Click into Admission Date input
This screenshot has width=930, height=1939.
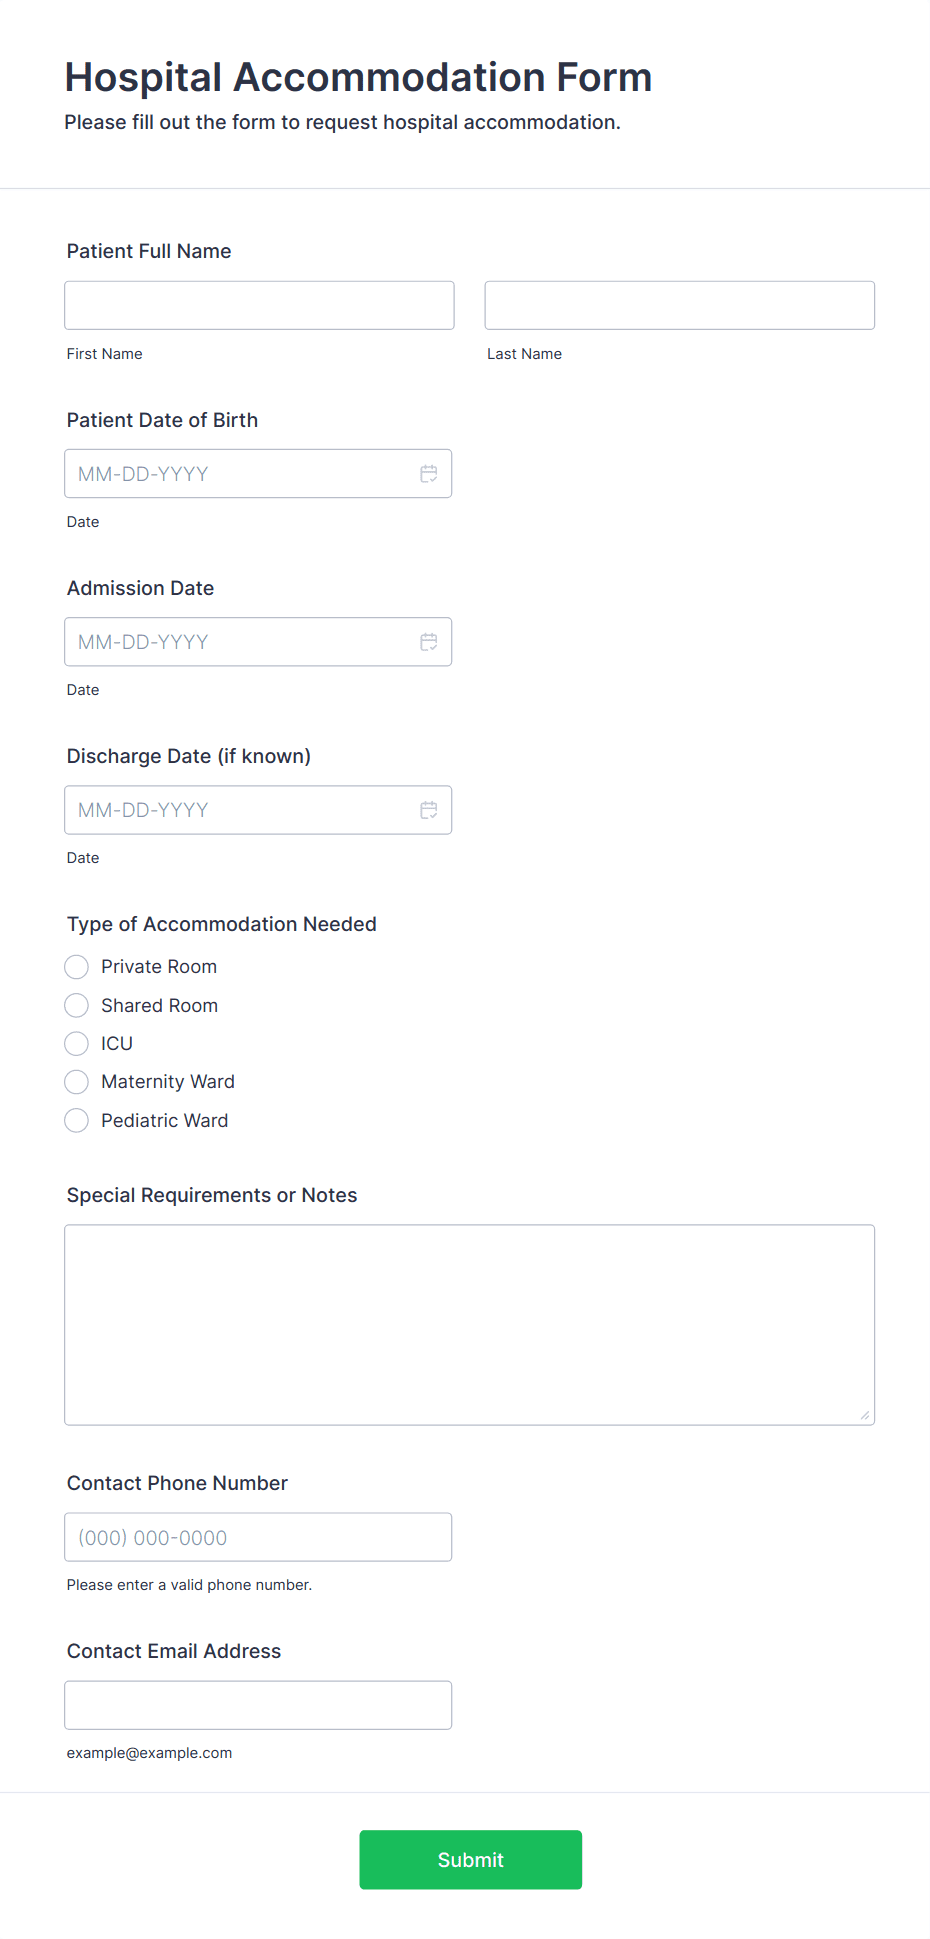pos(240,642)
